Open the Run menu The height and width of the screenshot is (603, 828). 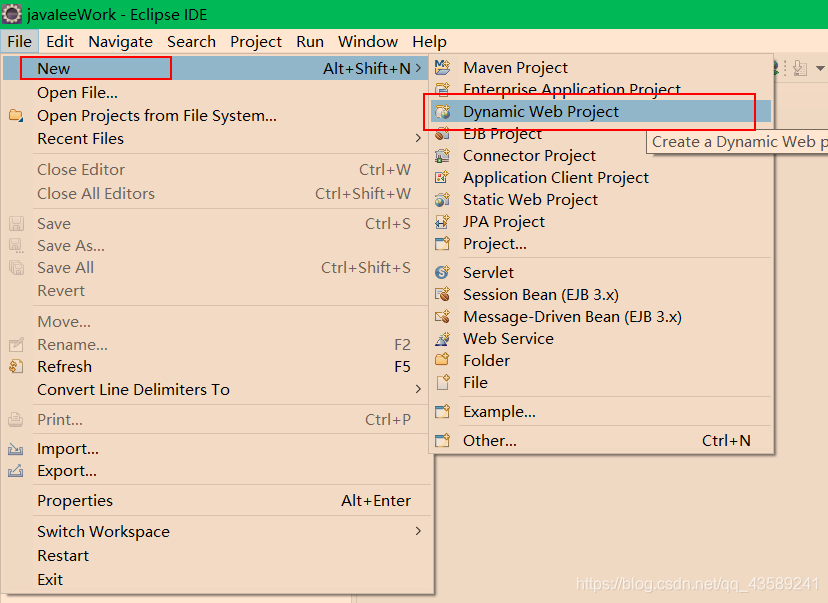[310, 42]
